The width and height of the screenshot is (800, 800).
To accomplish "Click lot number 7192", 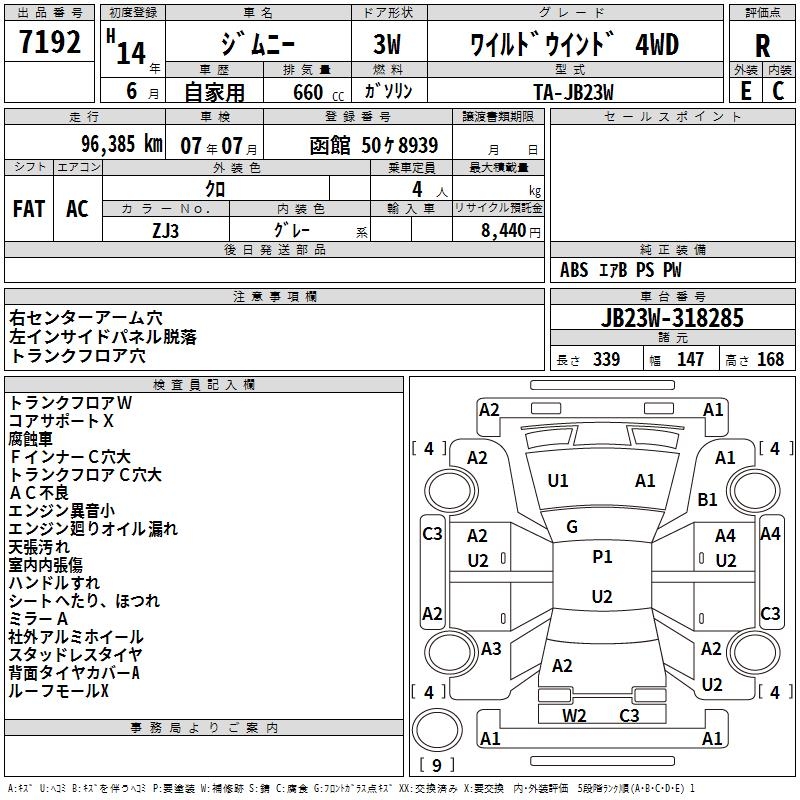I will tap(49, 42).
